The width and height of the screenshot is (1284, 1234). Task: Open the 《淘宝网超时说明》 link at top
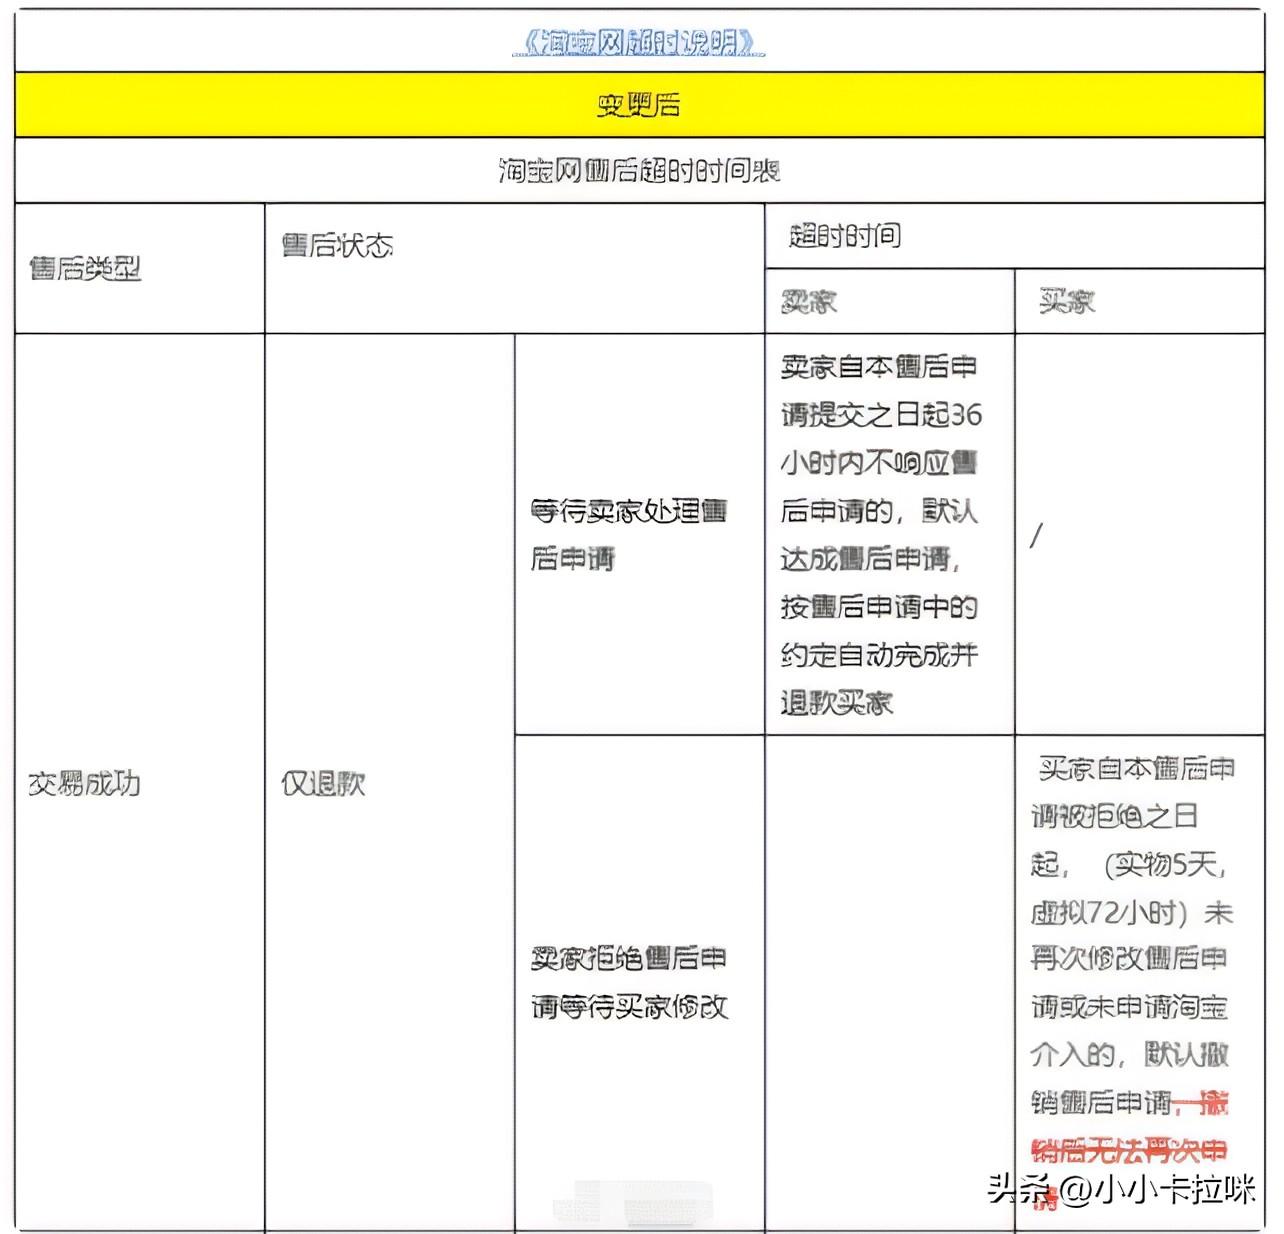pos(639,42)
